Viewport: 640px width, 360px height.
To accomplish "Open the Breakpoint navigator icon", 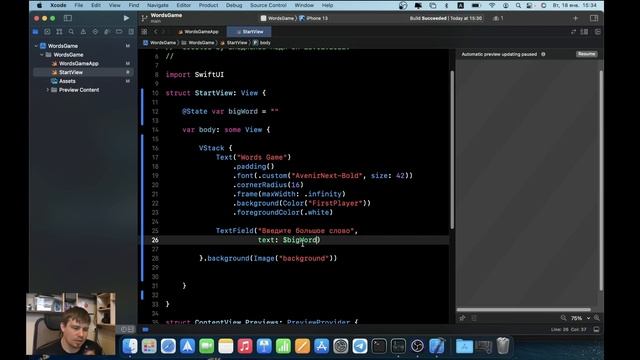I will pyautogui.click(x=119, y=32).
